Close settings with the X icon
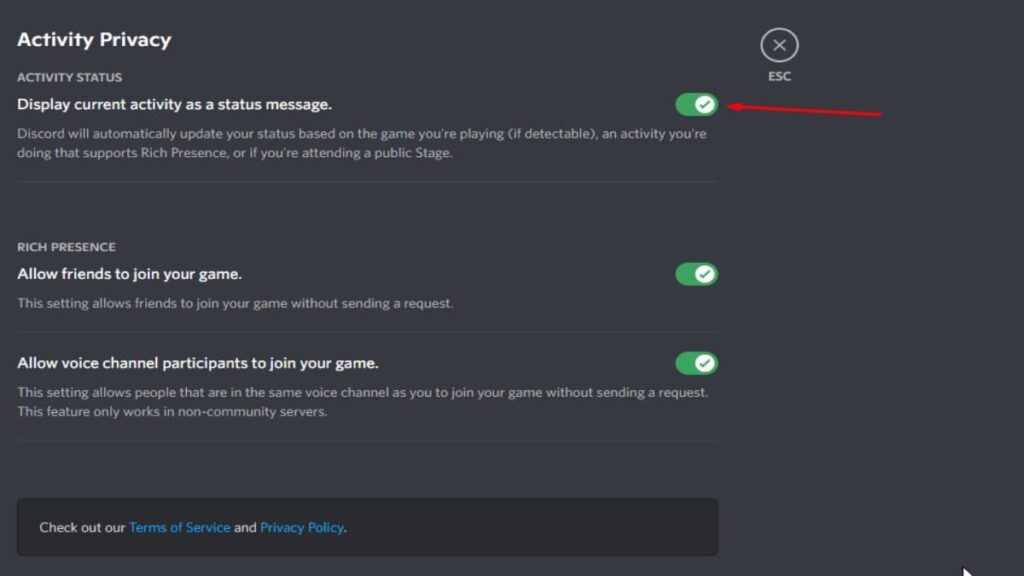The height and width of the screenshot is (576, 1024). (x=779, y=45)
